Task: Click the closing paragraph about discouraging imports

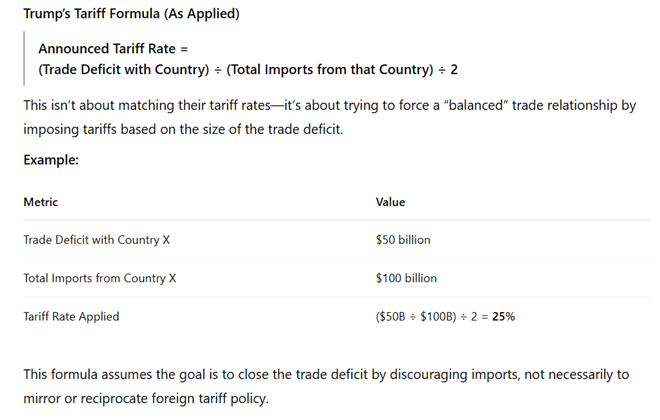Action: pyautogui.click(x=326, y=386)
